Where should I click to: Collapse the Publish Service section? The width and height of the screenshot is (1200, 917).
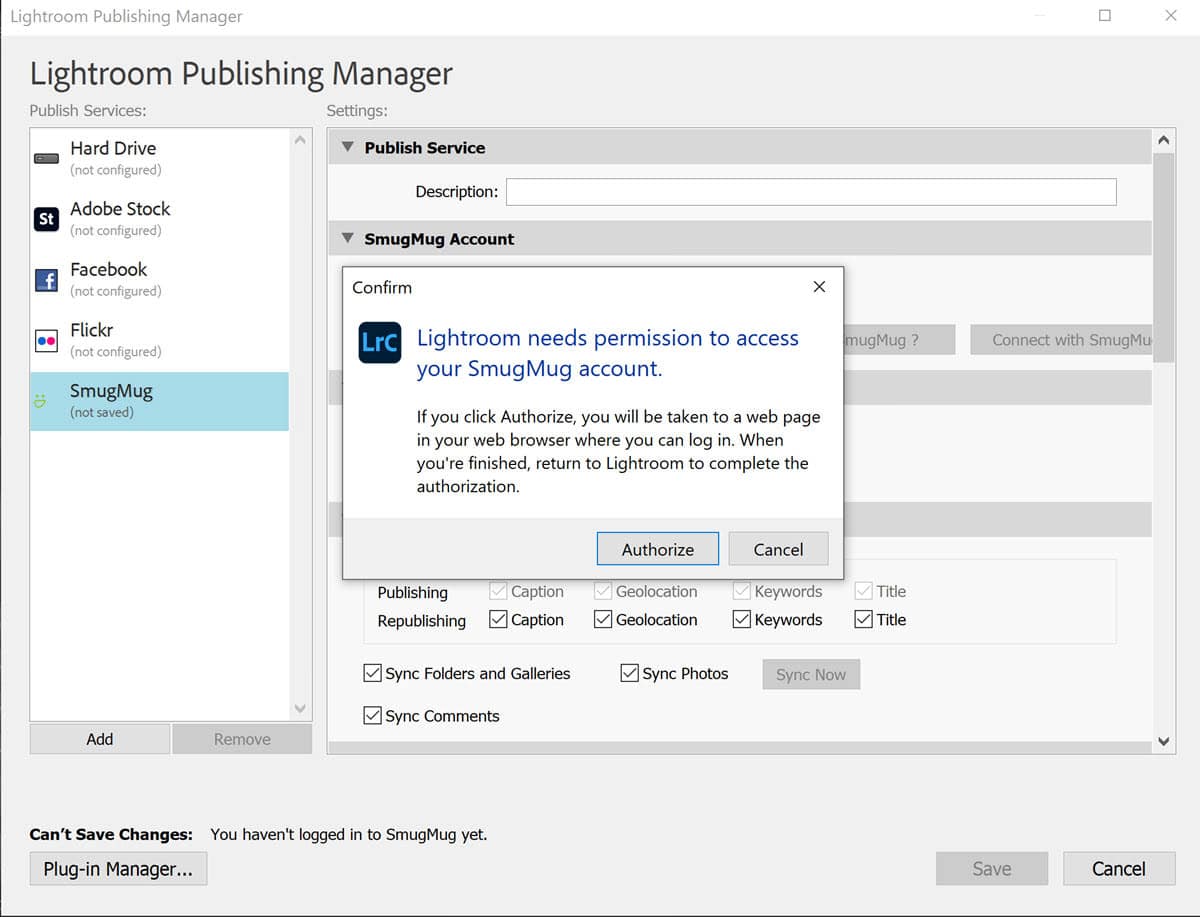click(x=348, y=147)
